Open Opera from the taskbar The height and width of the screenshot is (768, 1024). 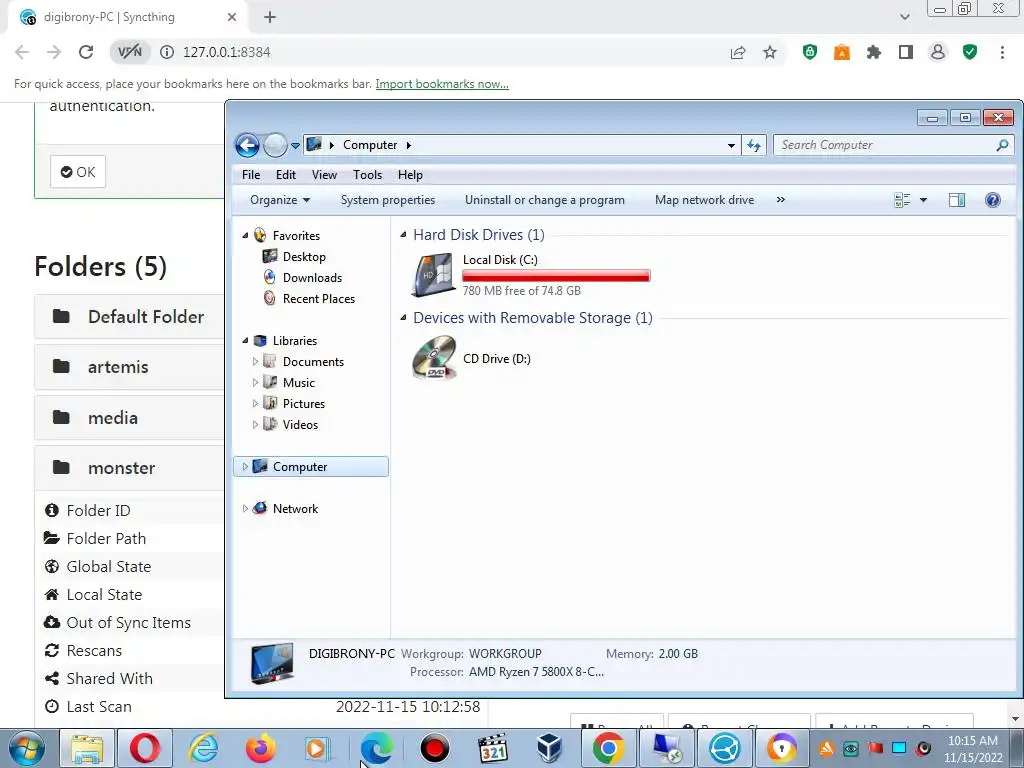point(144,748)
